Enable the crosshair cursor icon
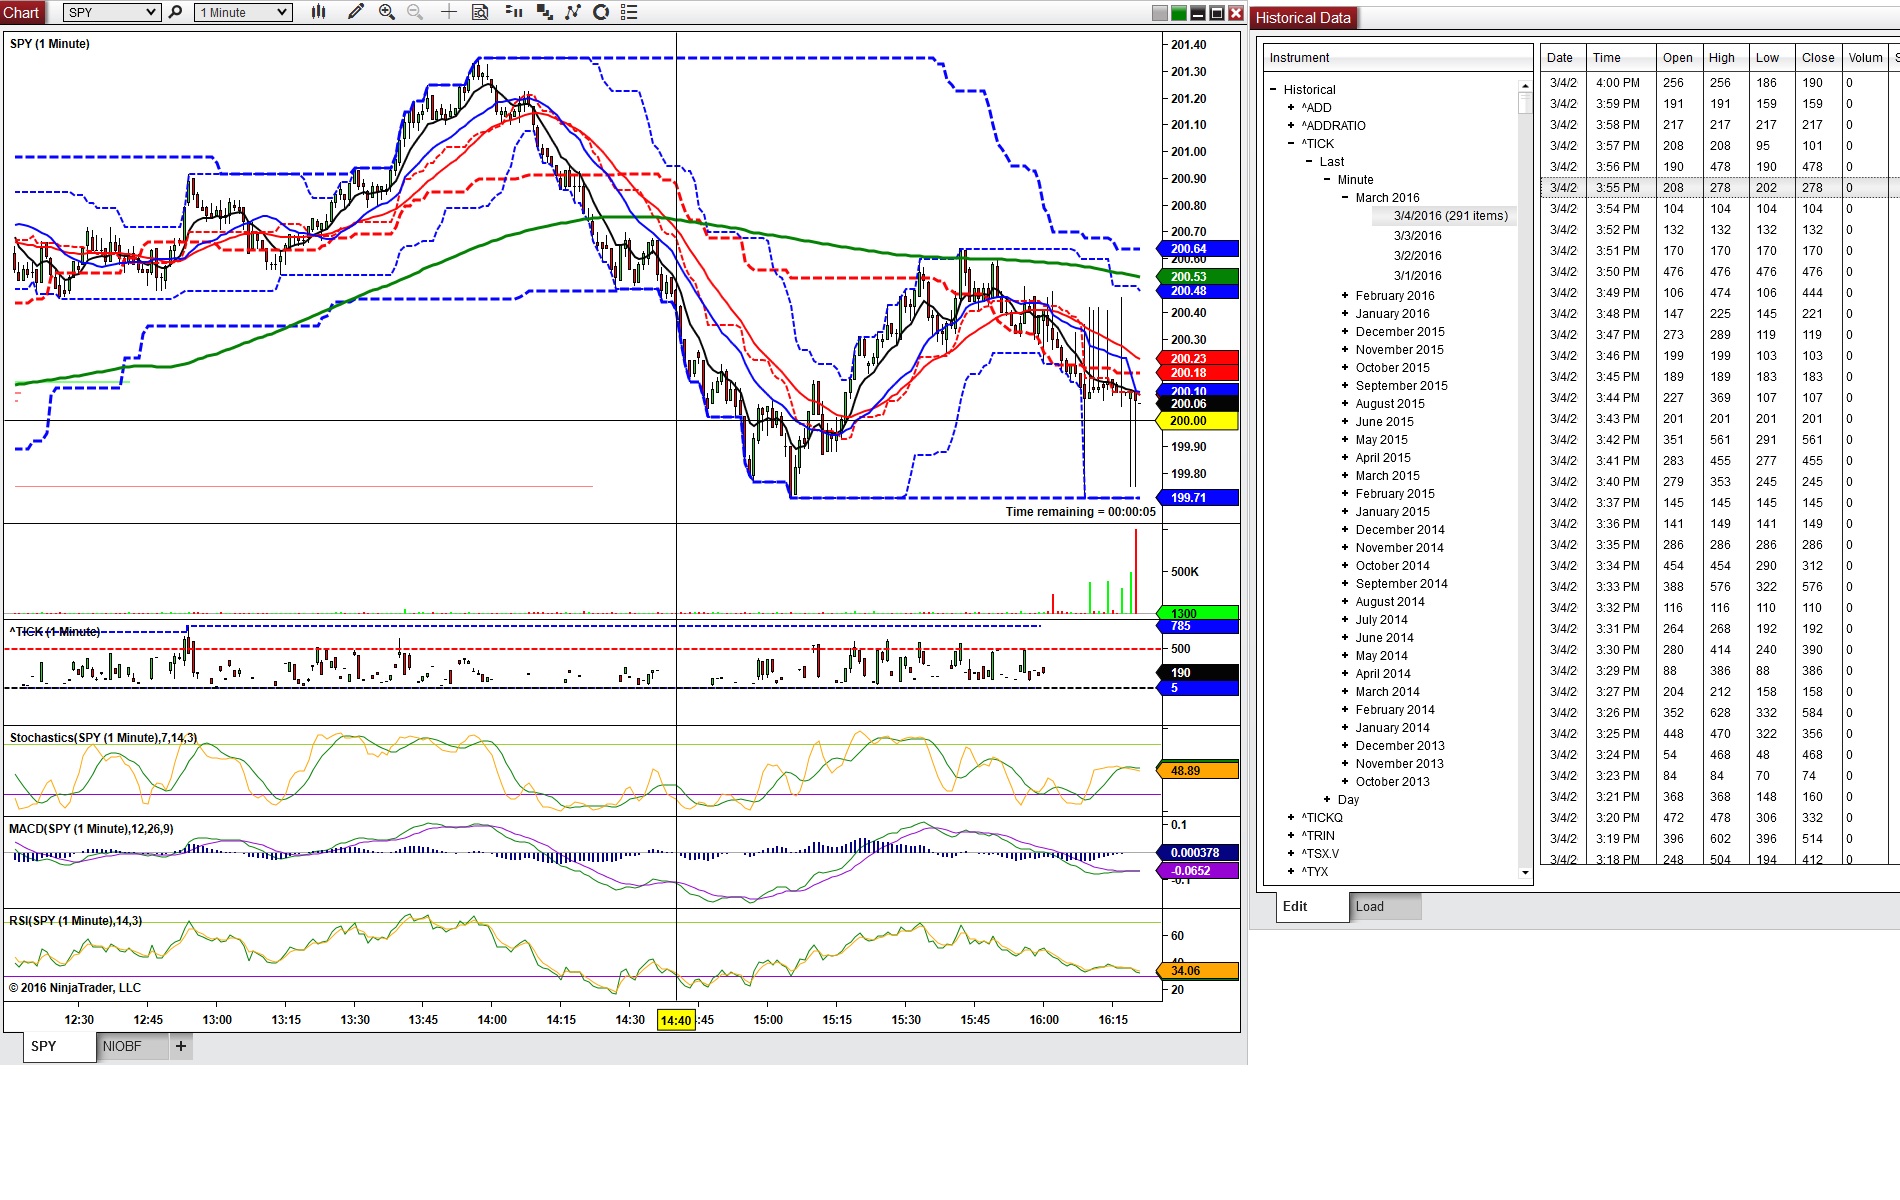1900x1200 pixels. pos(449,12)
